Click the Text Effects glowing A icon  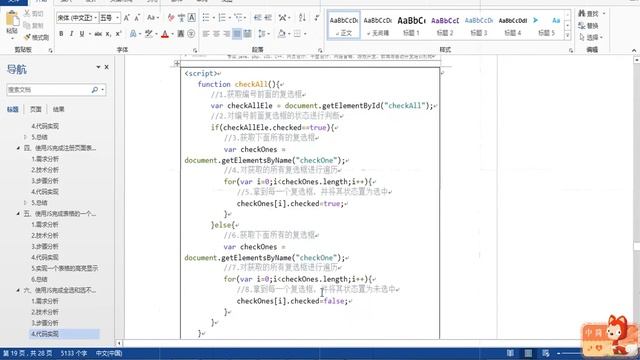click(134, 34)
